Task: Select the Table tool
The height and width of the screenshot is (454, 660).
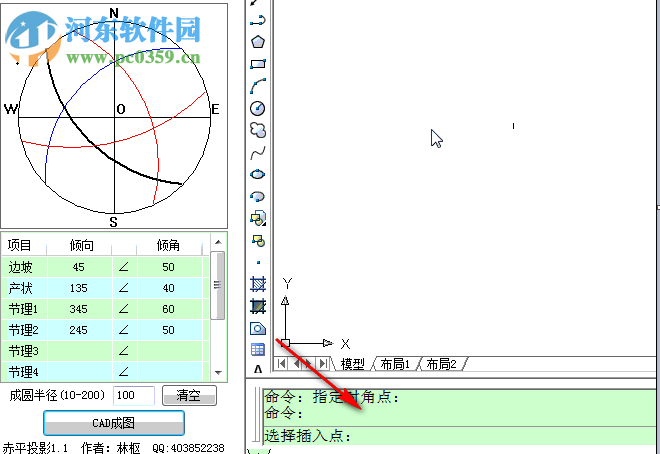Action: (258, 349)
